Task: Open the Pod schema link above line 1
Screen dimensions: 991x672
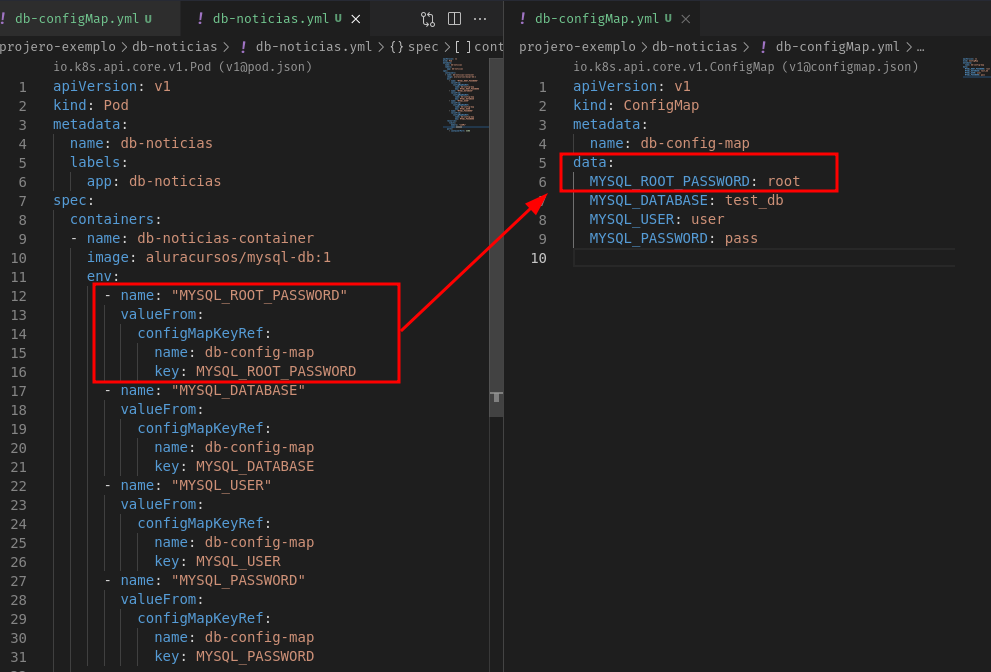Action: click(182, 67)
